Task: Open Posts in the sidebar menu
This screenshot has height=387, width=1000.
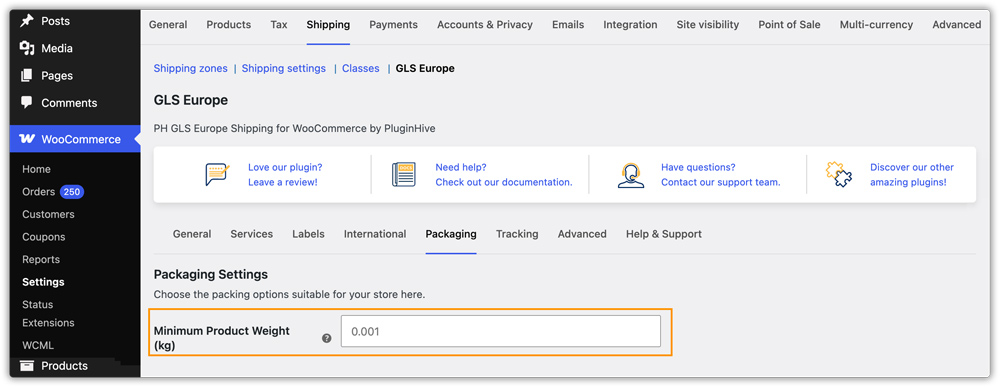Action: [55, 21]
